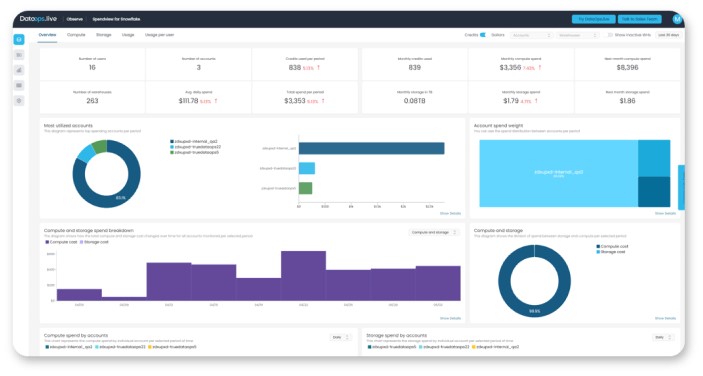
Task: Open the Usage tab
Action: pos(128,35)
